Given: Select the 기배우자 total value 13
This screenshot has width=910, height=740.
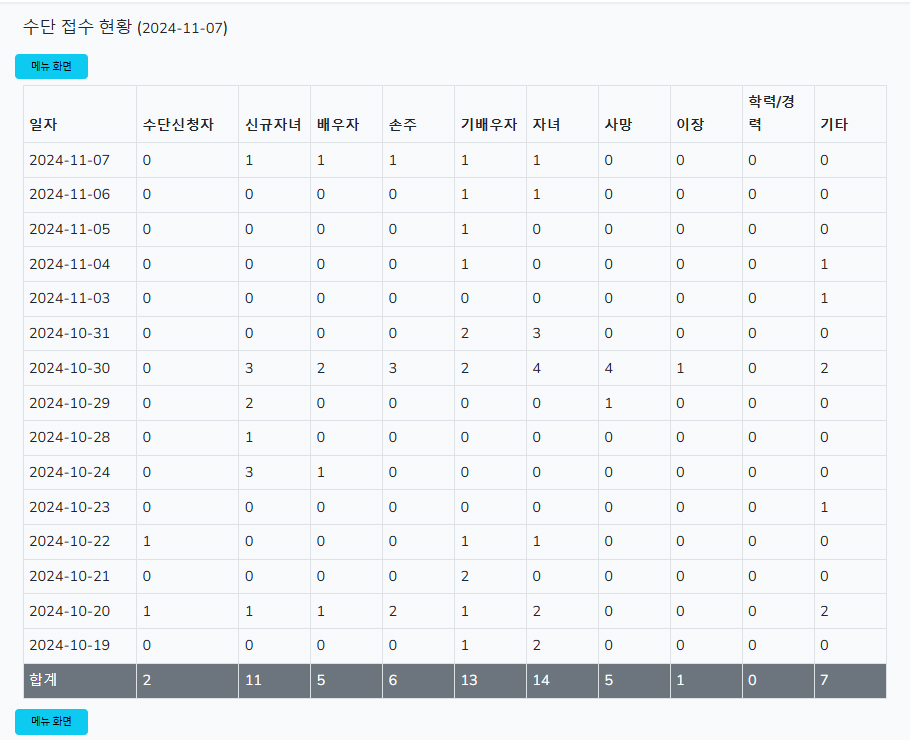Looking at the screenshot, I should (470, 681).
